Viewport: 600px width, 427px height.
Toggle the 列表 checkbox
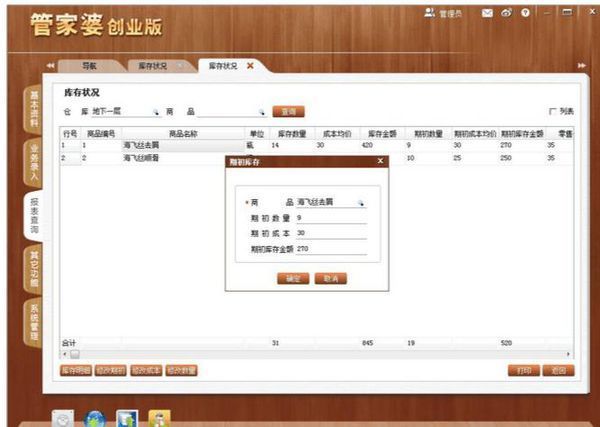click(552, 111)
